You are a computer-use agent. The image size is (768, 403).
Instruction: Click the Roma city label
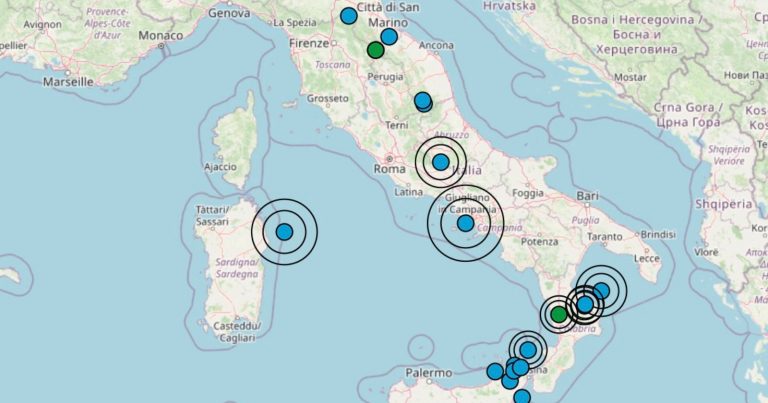pyautogui.click(x=388, y=169)
